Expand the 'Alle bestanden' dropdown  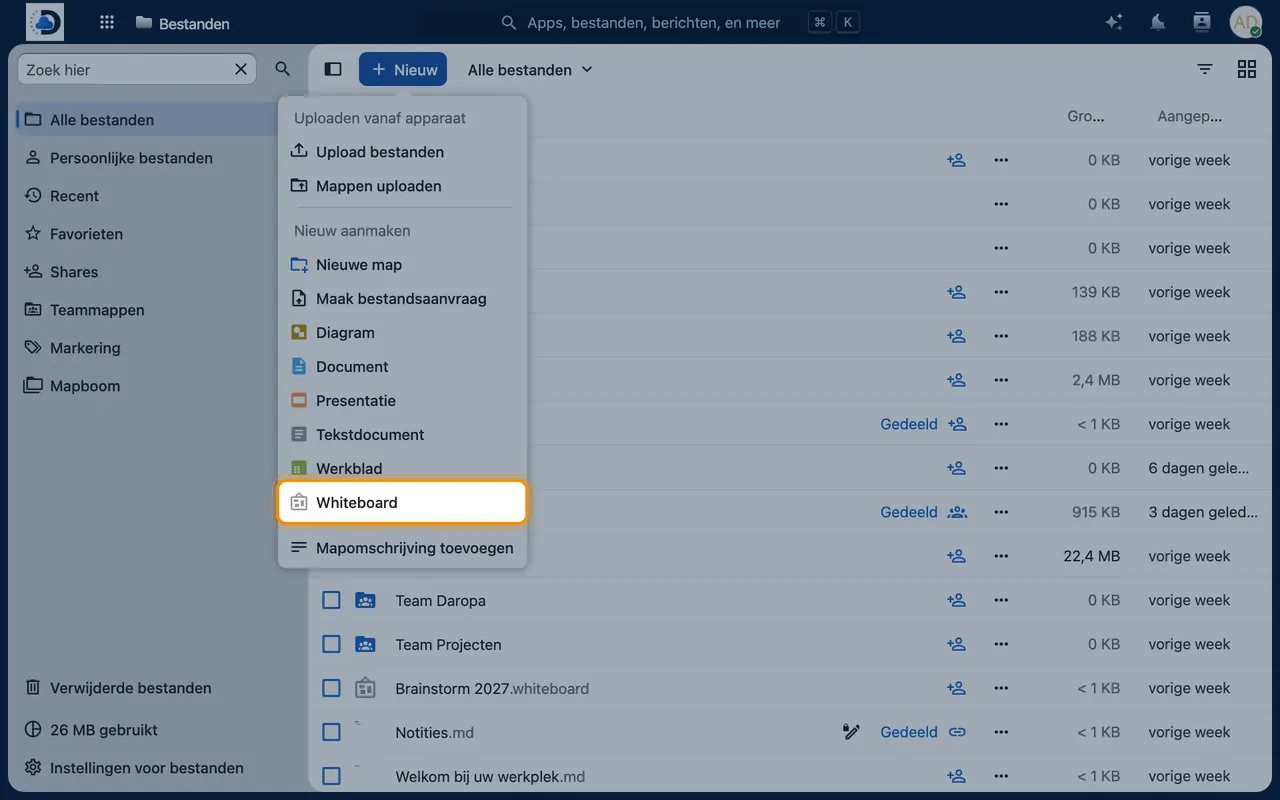click(x=530, y=69)
